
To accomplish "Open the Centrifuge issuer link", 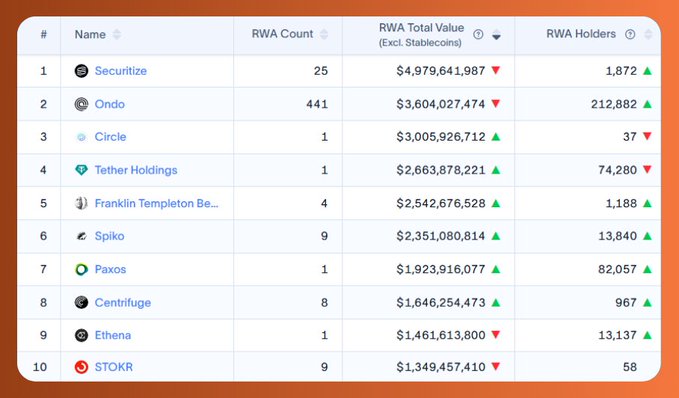I will [123, 302].
